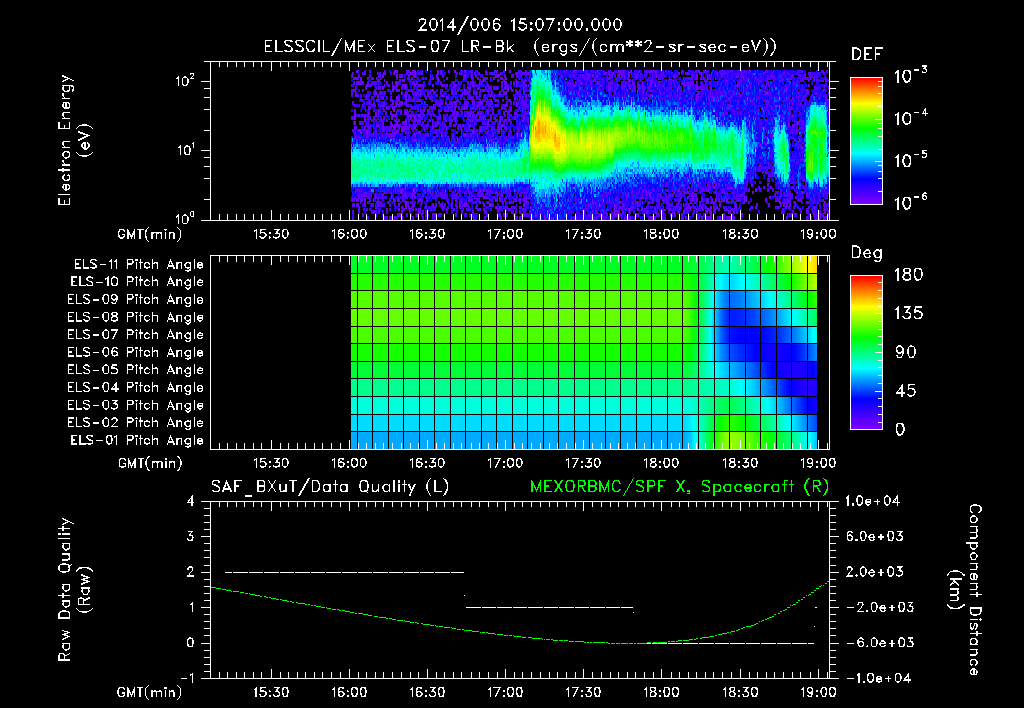The height and width of the screenshot is (708, 1024).
Task: Click the 18:30 tick label under pitch angle plot
Action: point(739,463)
